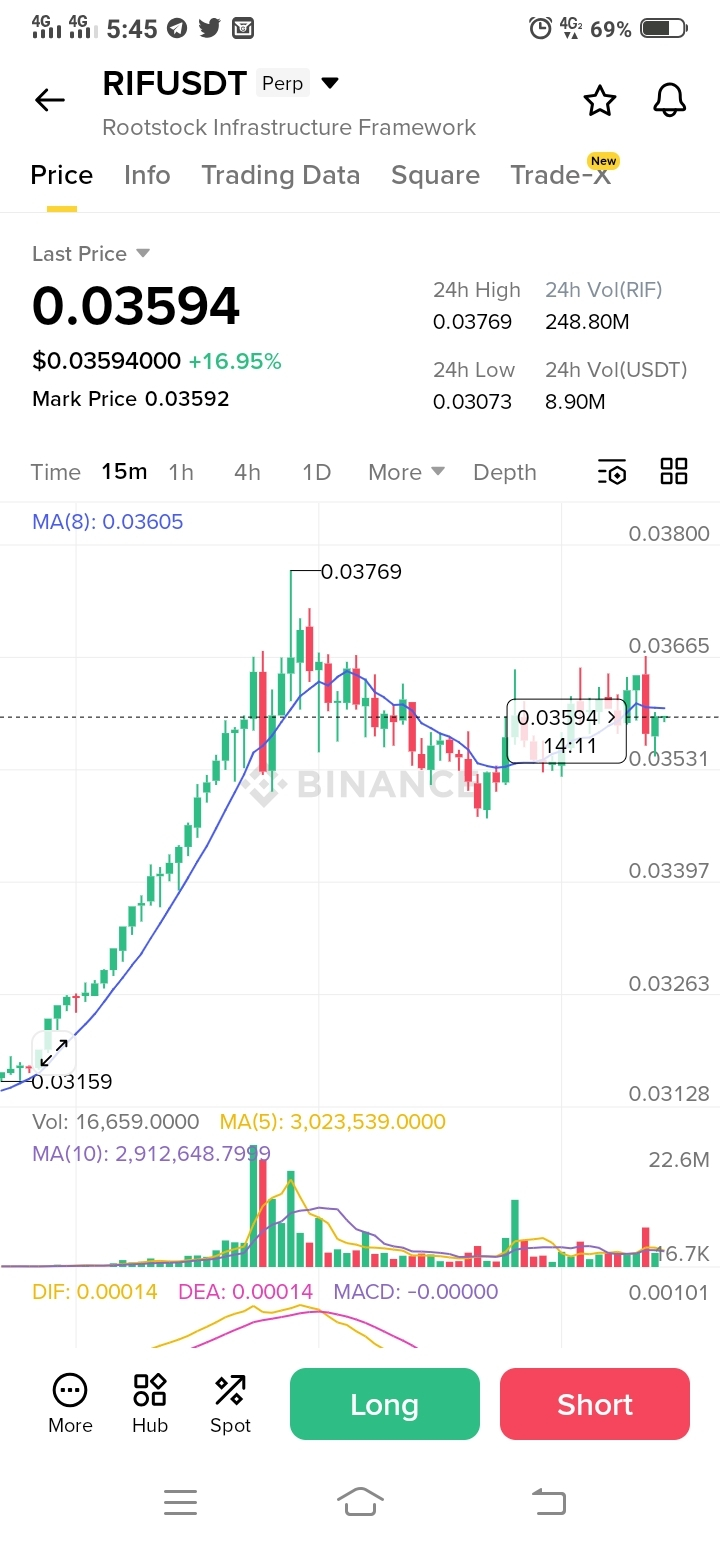Tap the alarm clock status icon

pos(540,29)
